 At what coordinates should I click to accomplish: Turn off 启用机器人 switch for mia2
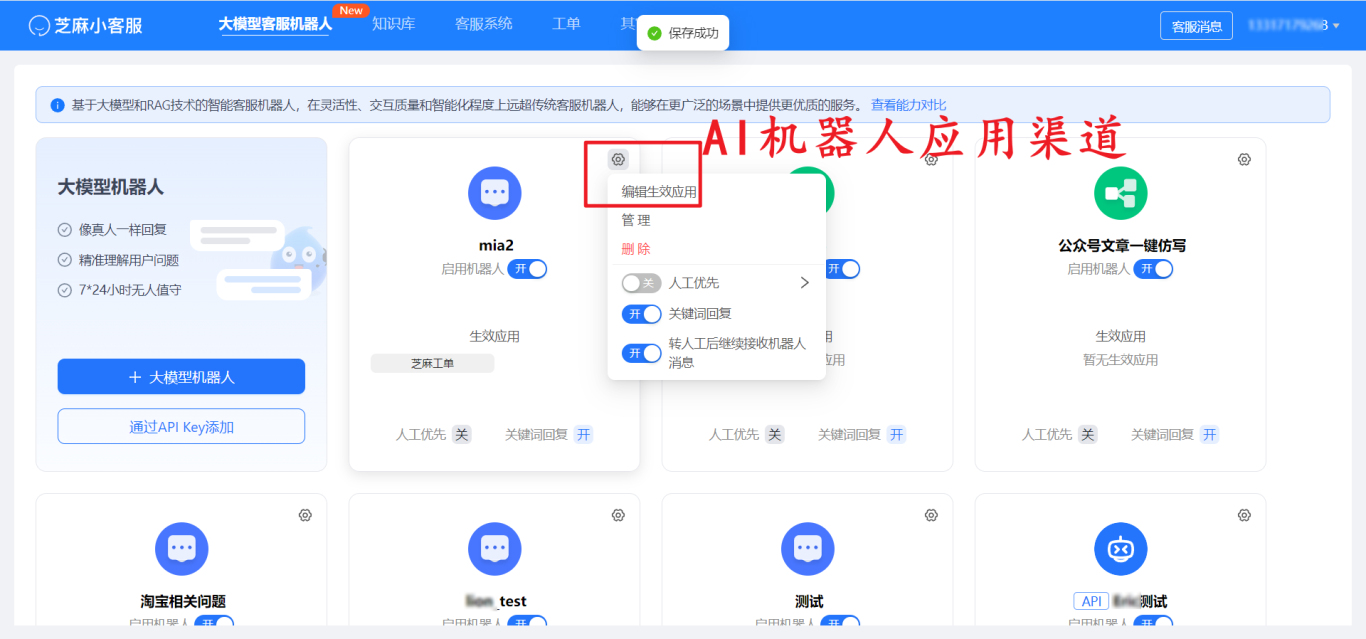click(x=528, y=268)
